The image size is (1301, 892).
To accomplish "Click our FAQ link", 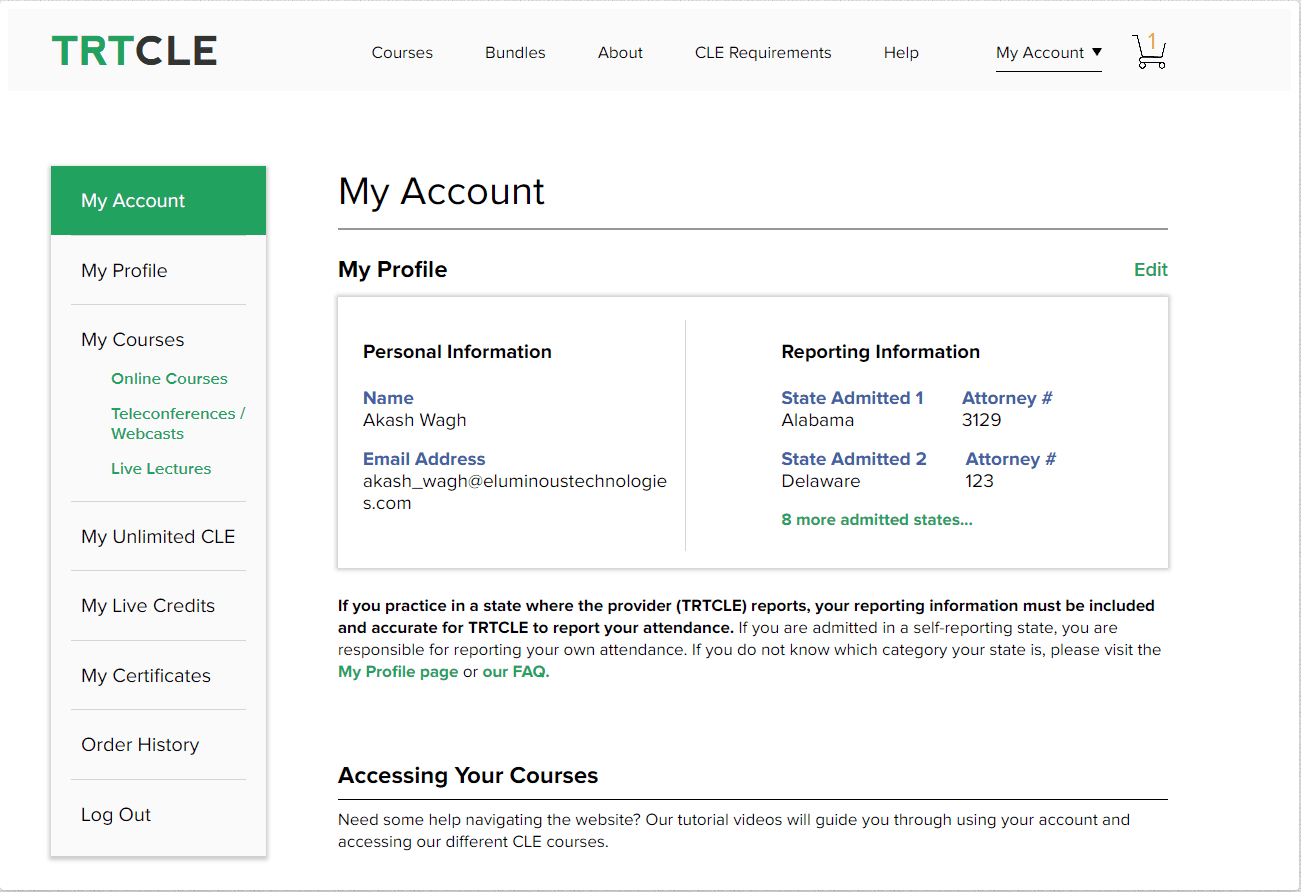I will tap(514, 671).
